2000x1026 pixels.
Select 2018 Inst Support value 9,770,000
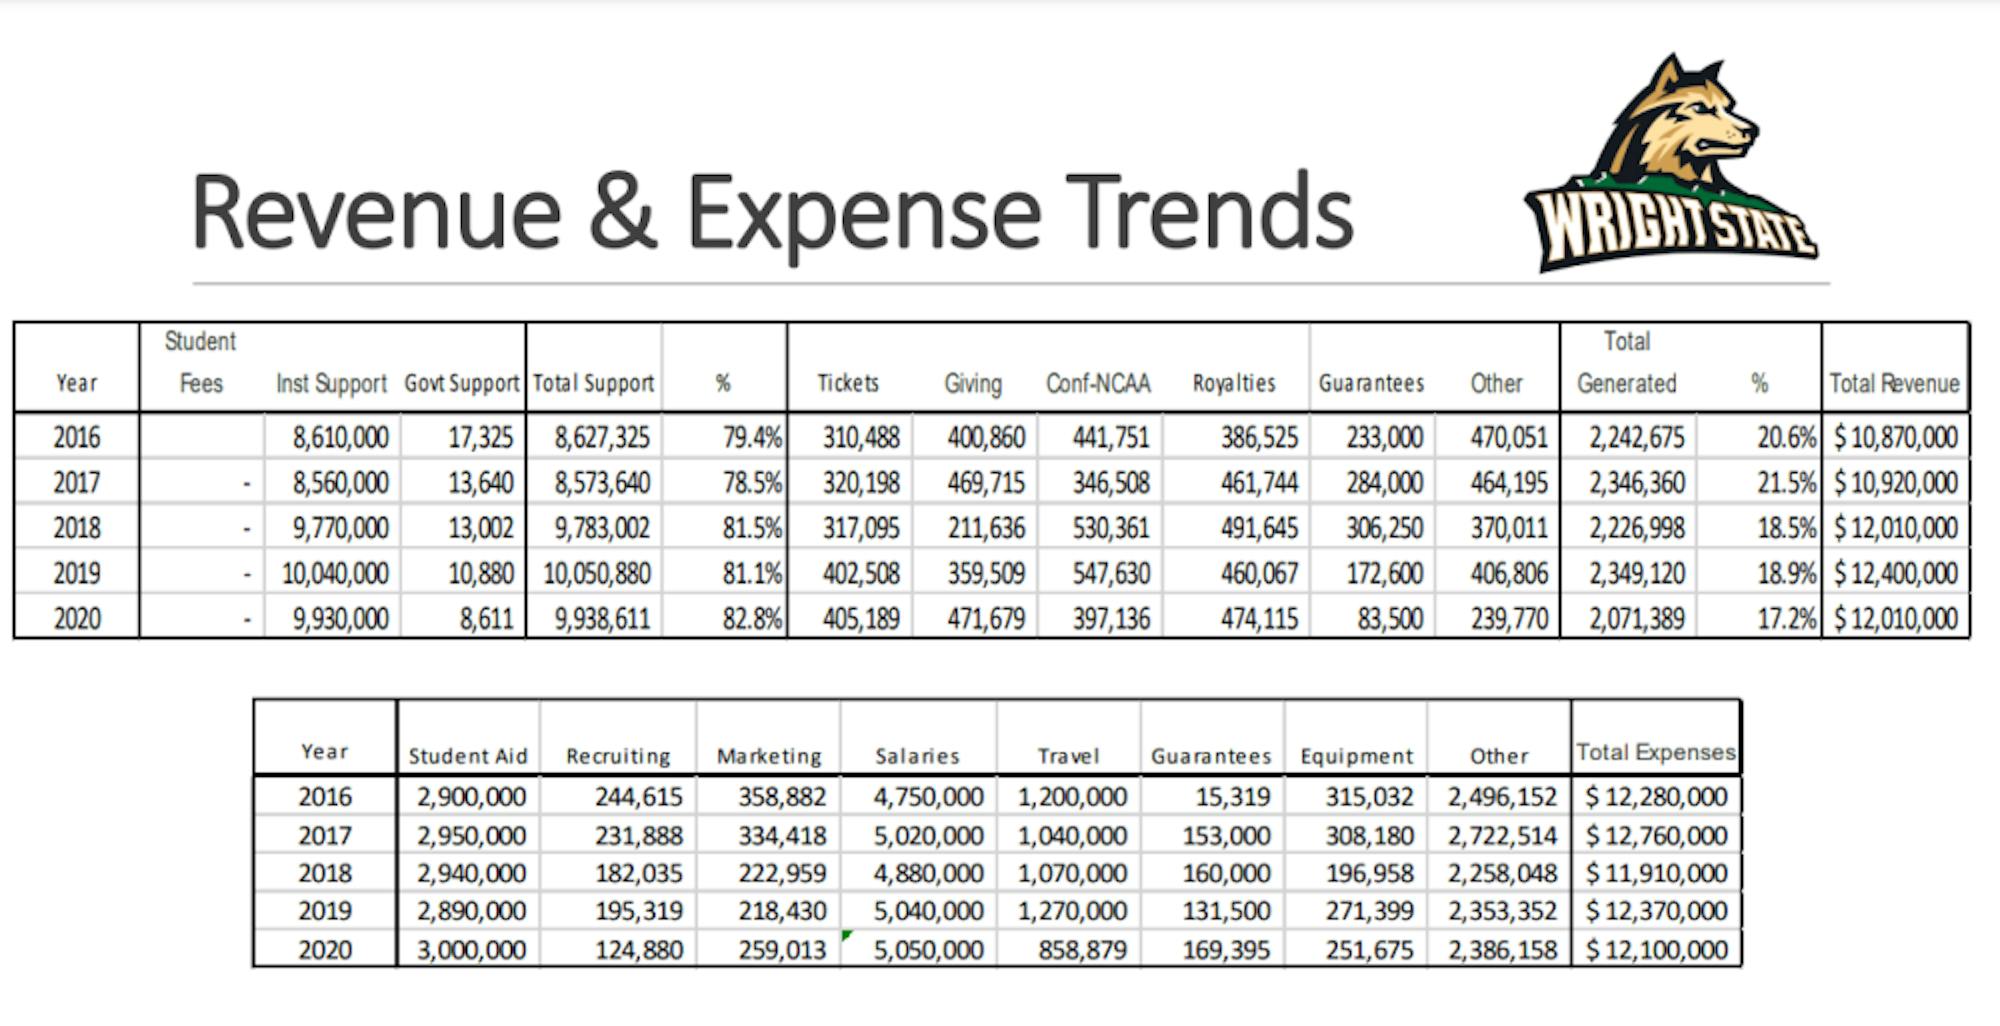340,529
